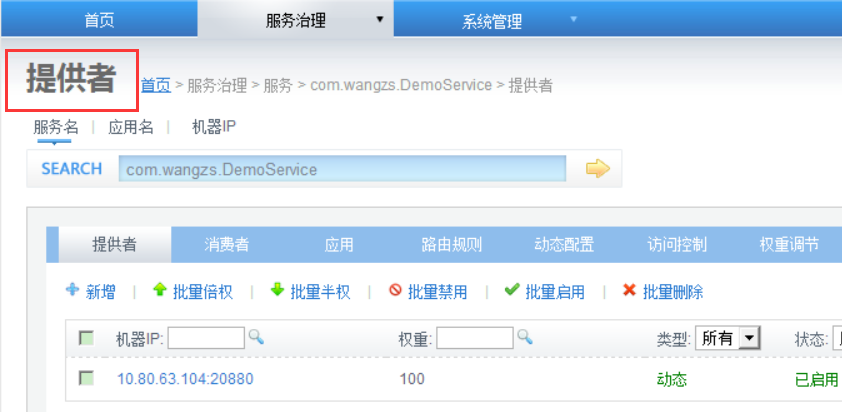Screen dimensions: 842x412
Task: Check the box for 10.80.63.104:20880 row
Action: [86, 378]
